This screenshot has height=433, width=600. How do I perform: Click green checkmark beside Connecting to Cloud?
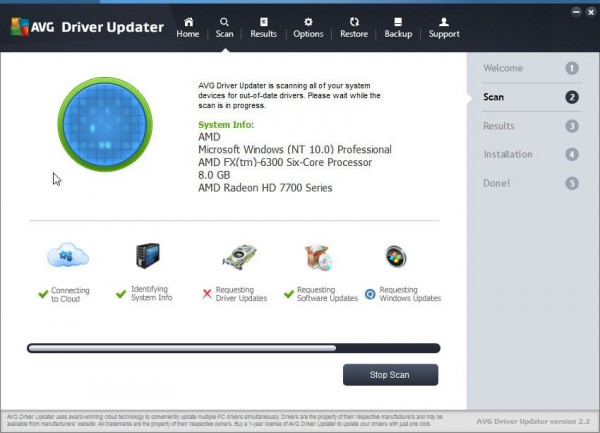pyautogui.click(x=43, y=294)
